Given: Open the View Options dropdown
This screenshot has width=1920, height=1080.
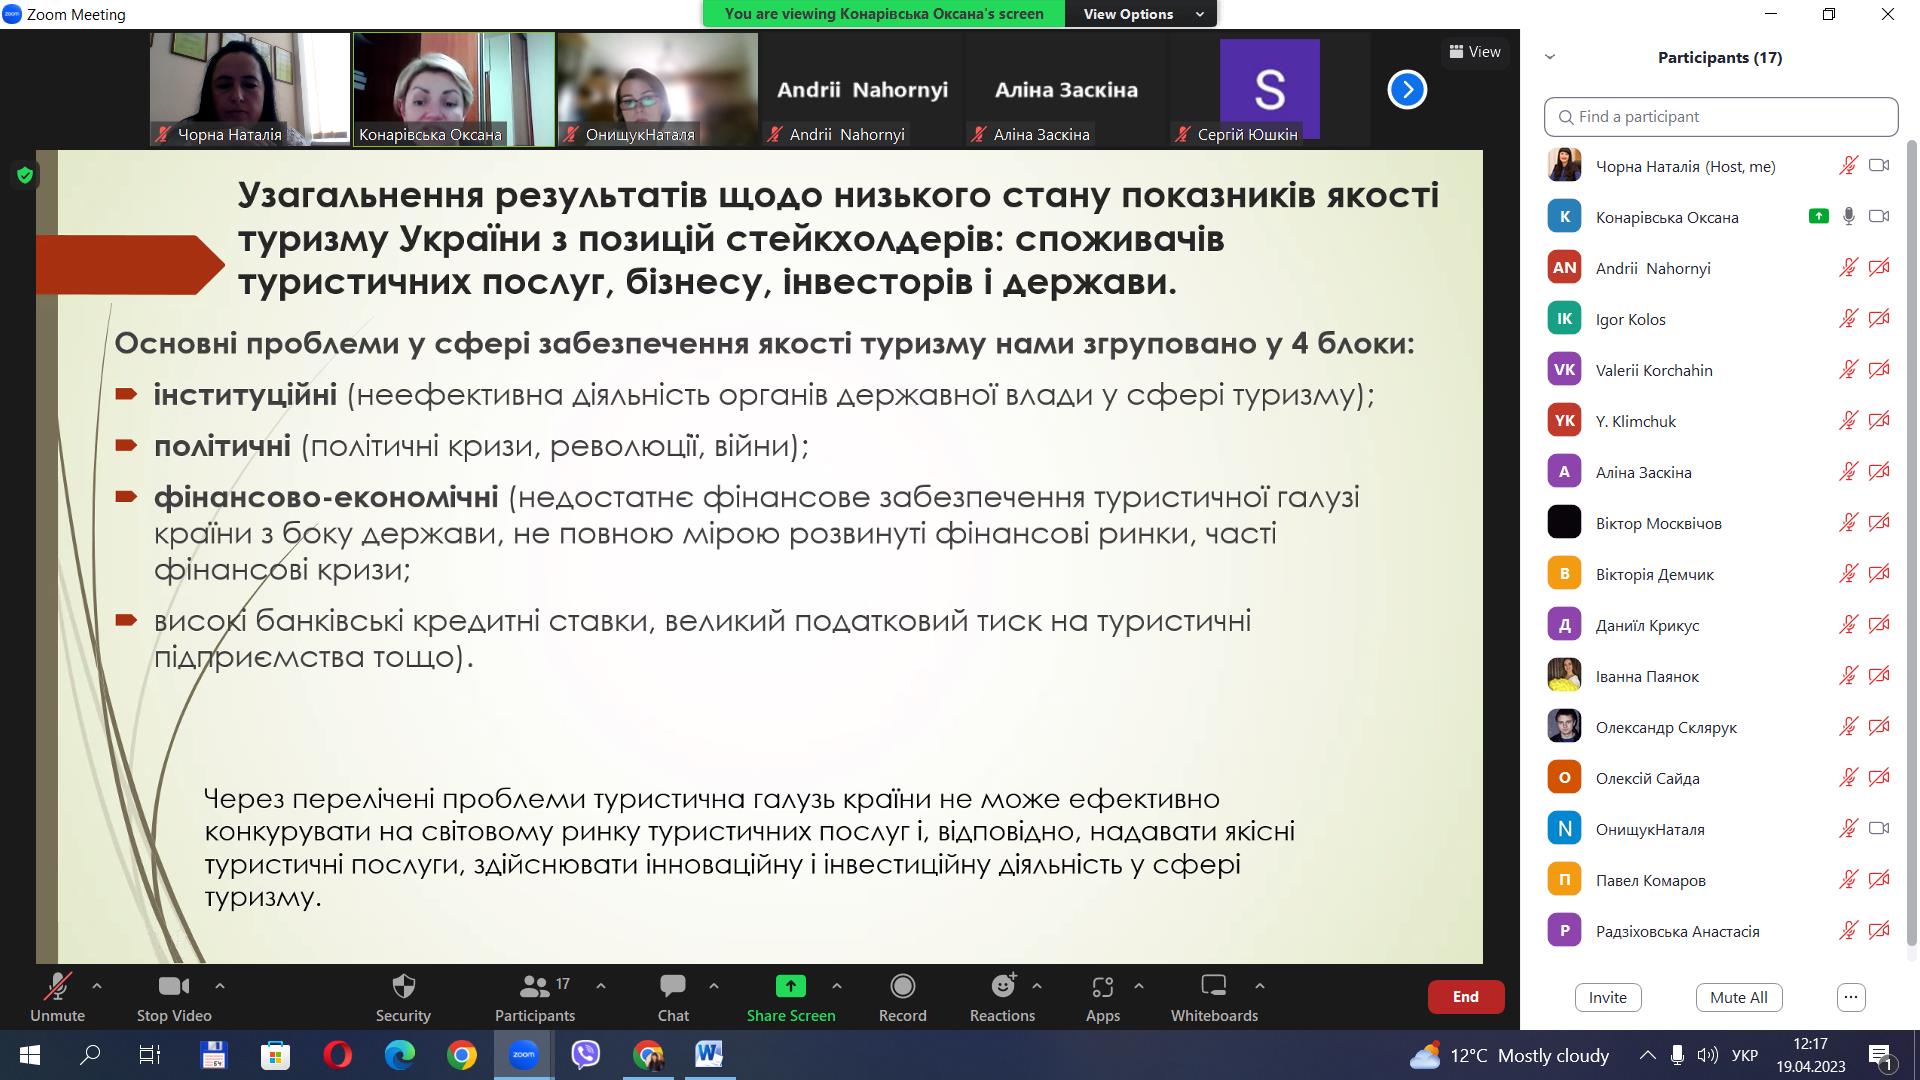Looking at the screenshot, I should (x=1141, y=14).
